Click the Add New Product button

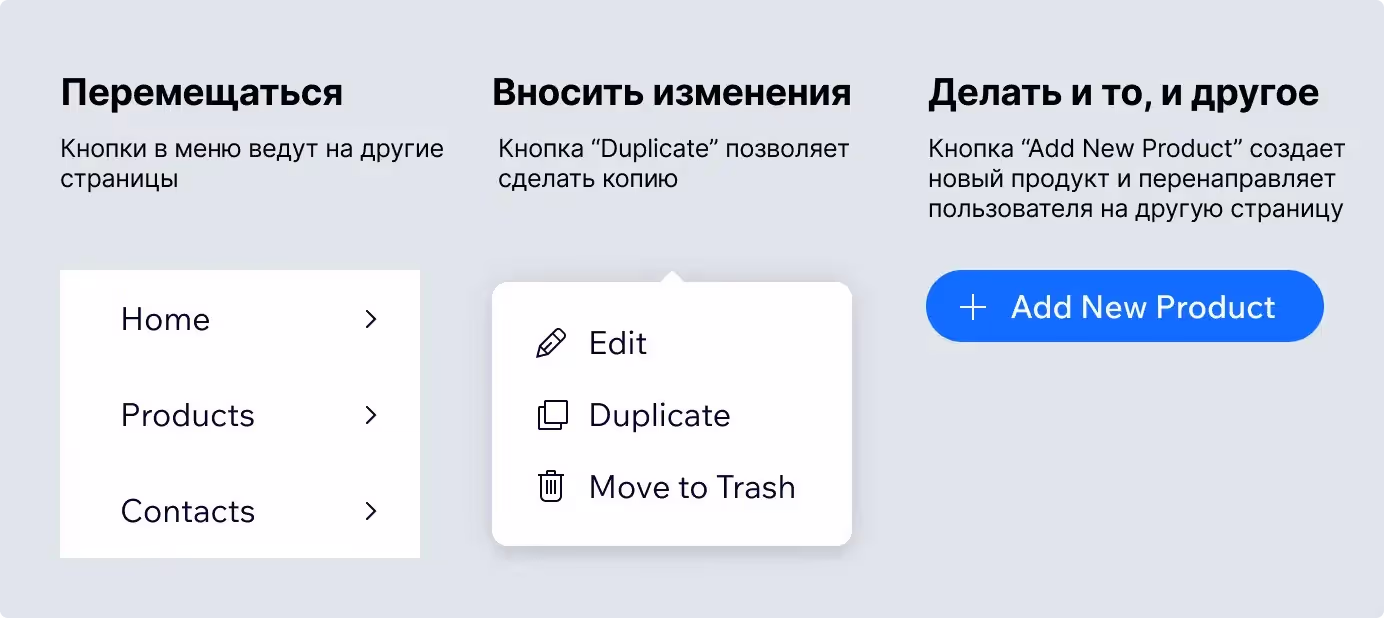click(x=1125, y=306)
